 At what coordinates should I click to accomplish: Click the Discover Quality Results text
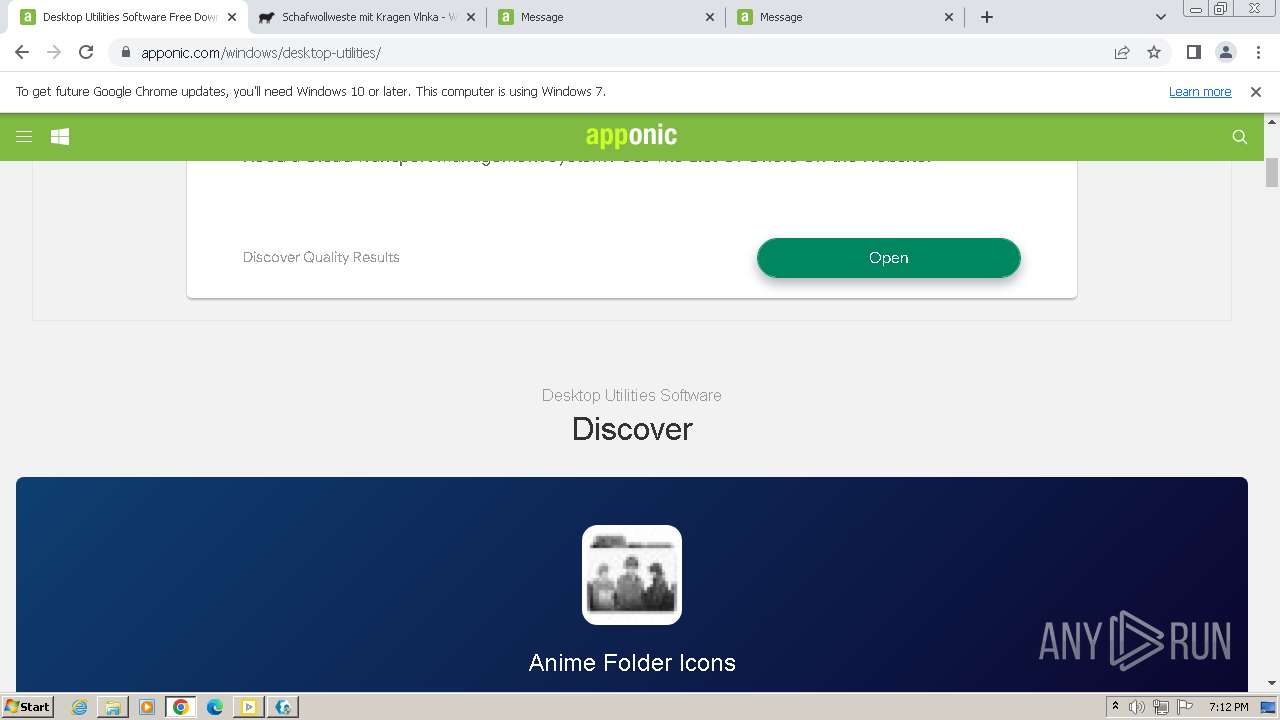click(x=321, y=257)
